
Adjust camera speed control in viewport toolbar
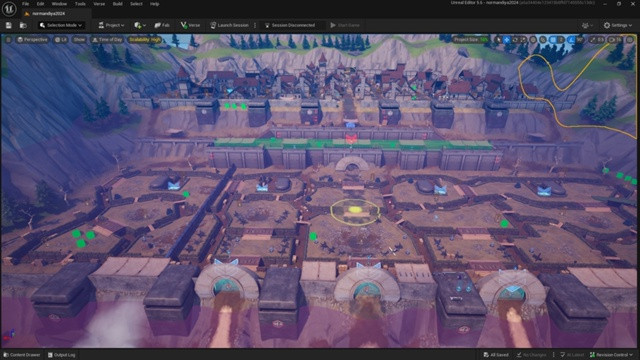tap(615, 40)
